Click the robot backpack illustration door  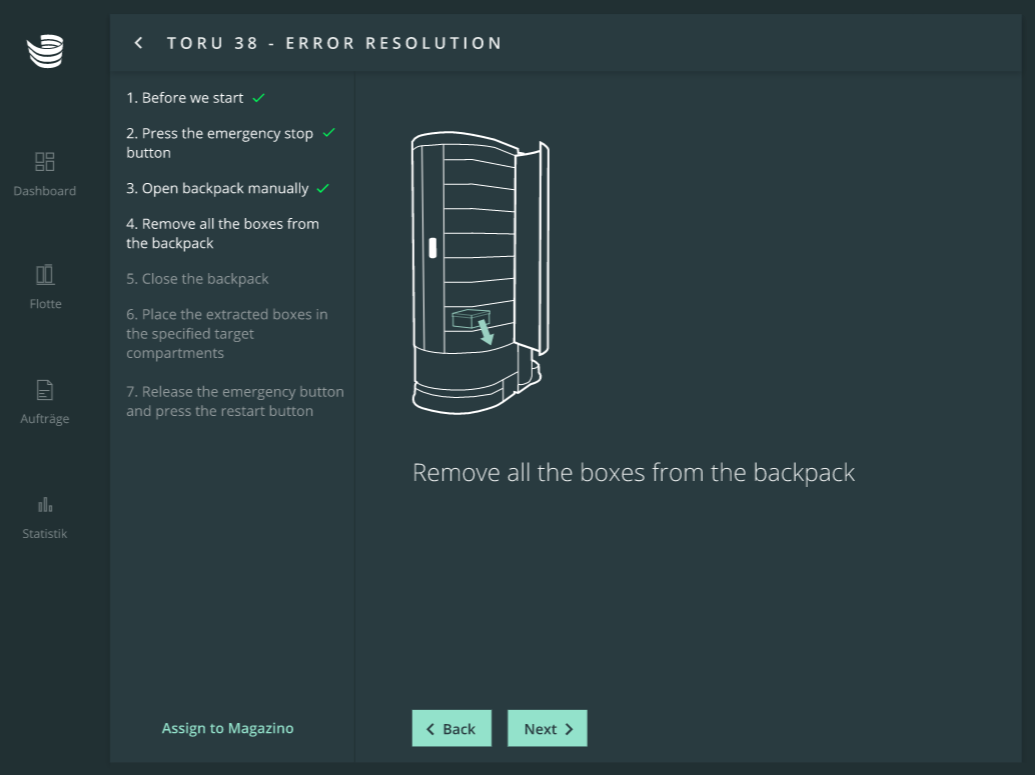coord(530,250)
